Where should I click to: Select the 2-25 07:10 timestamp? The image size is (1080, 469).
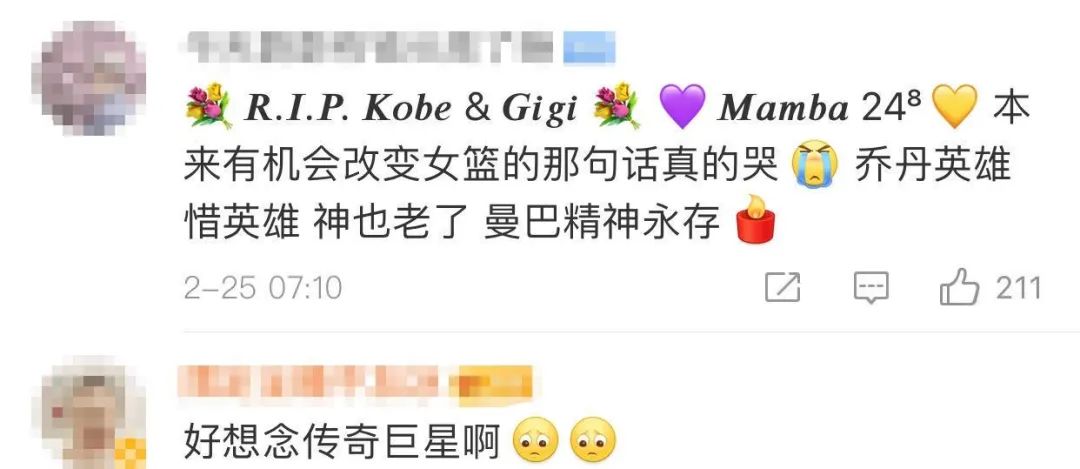(262, 287)
